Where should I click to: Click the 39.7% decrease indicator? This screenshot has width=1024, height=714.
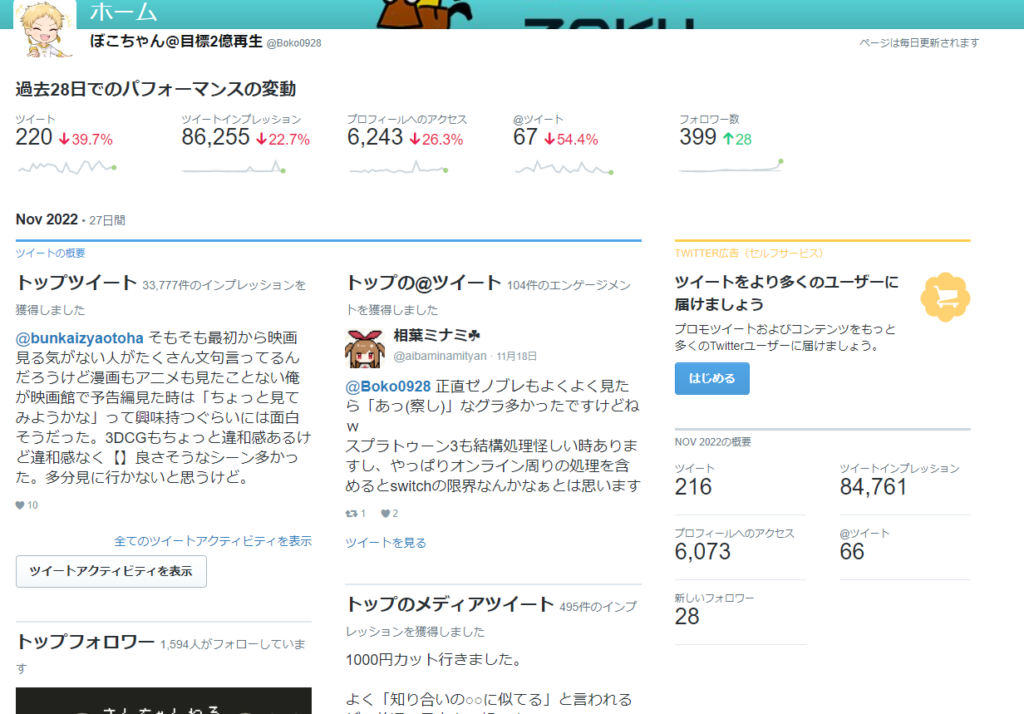(86, 139)
